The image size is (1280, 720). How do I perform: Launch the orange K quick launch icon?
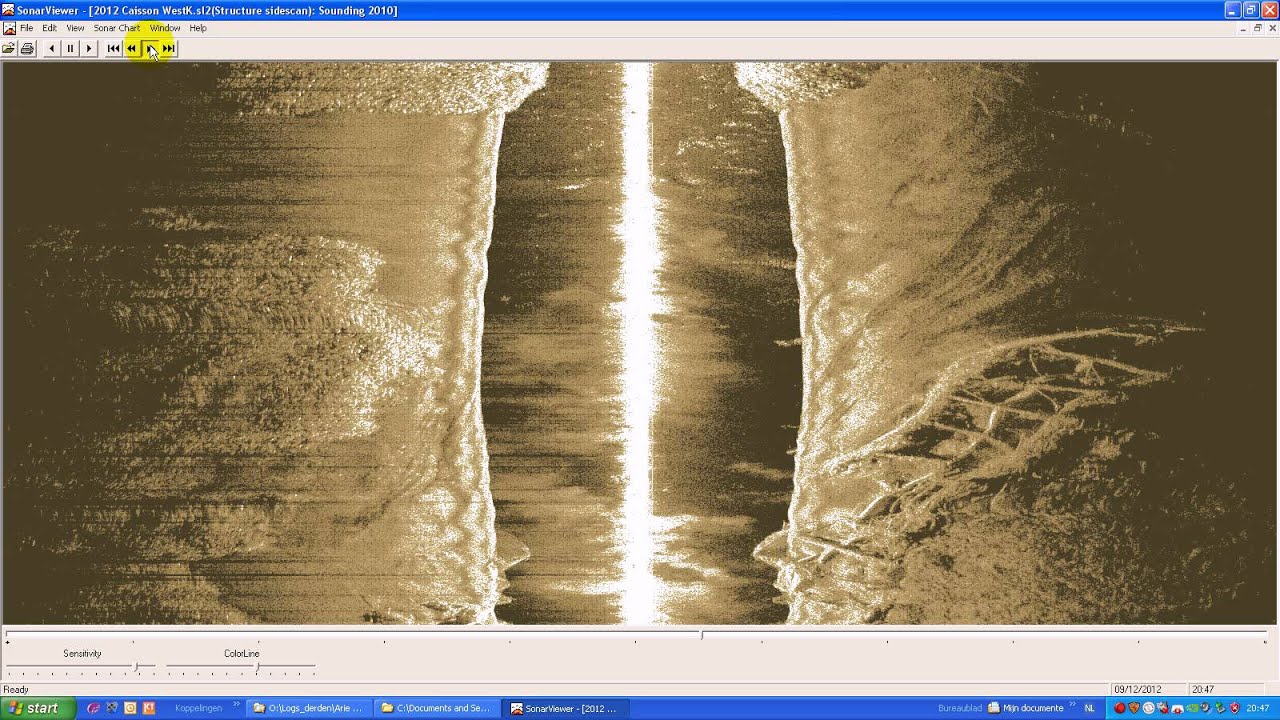point(148,708)
